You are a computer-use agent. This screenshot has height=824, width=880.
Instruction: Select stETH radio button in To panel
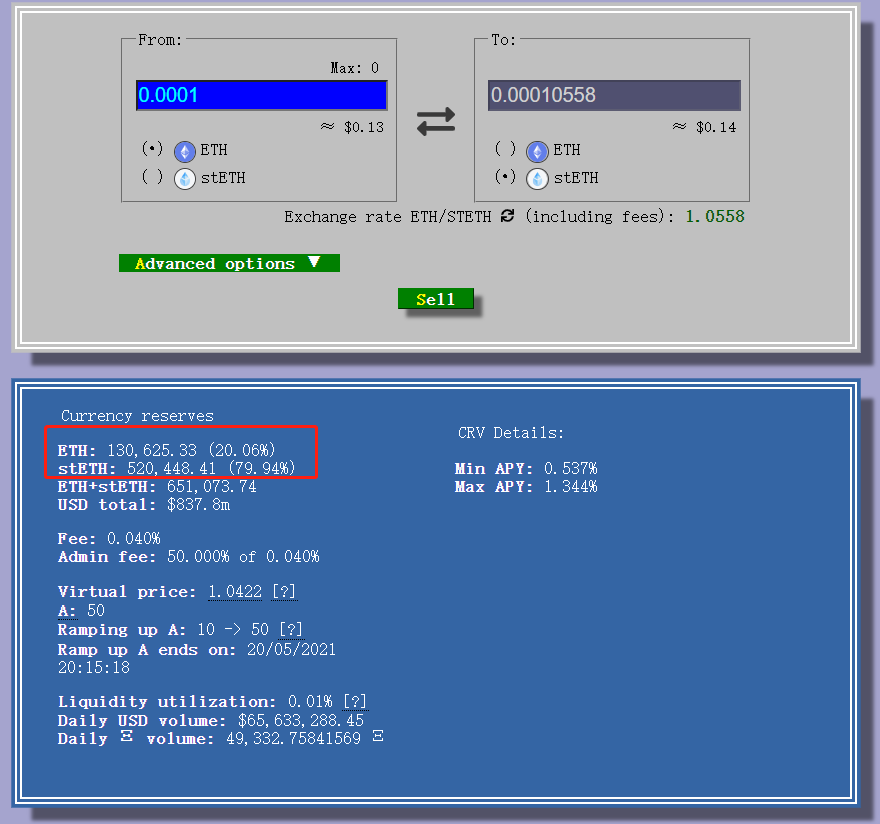[x=505, y=177]
